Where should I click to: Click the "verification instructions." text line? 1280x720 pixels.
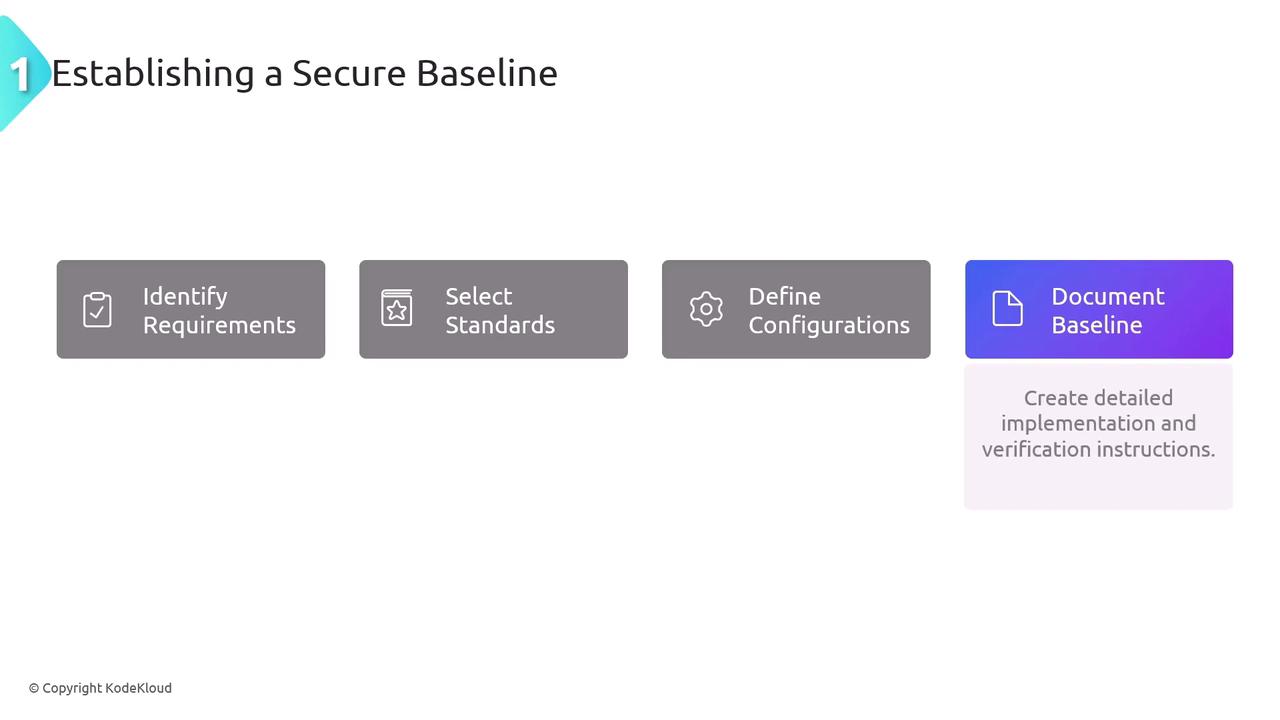(x=1098, y=449)
